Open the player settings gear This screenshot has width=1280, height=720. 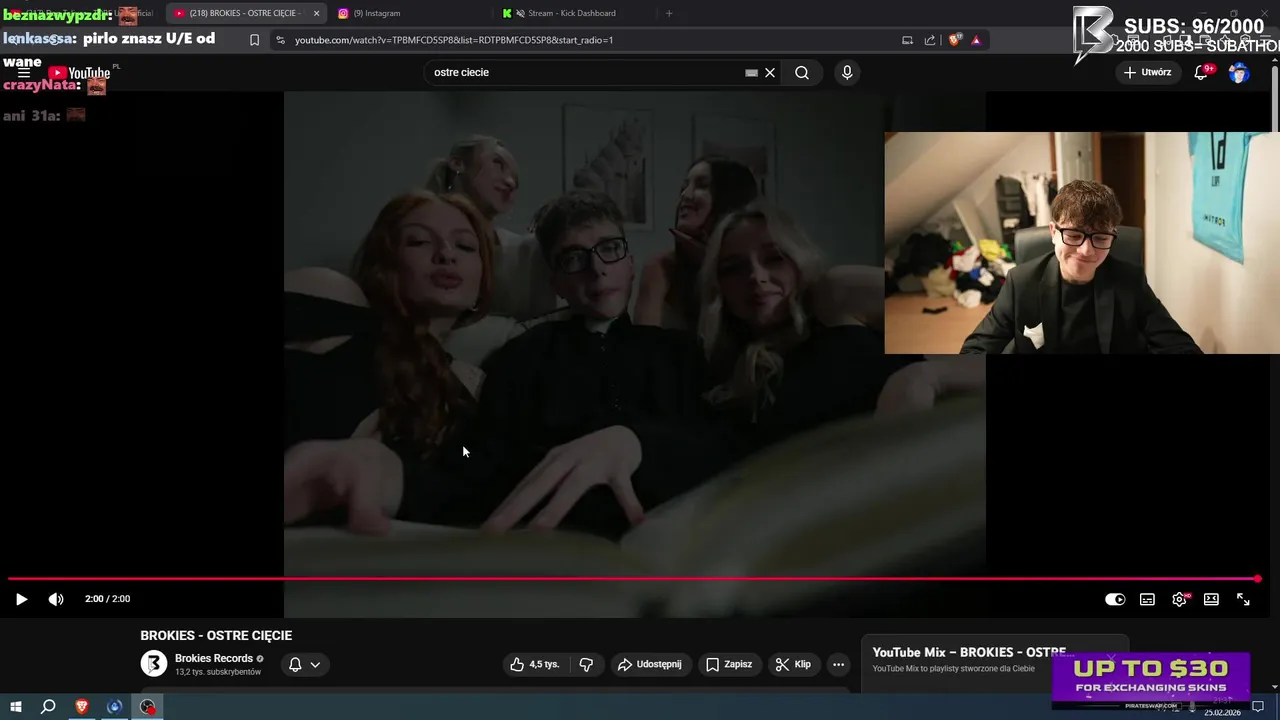tap(1179, 599)
